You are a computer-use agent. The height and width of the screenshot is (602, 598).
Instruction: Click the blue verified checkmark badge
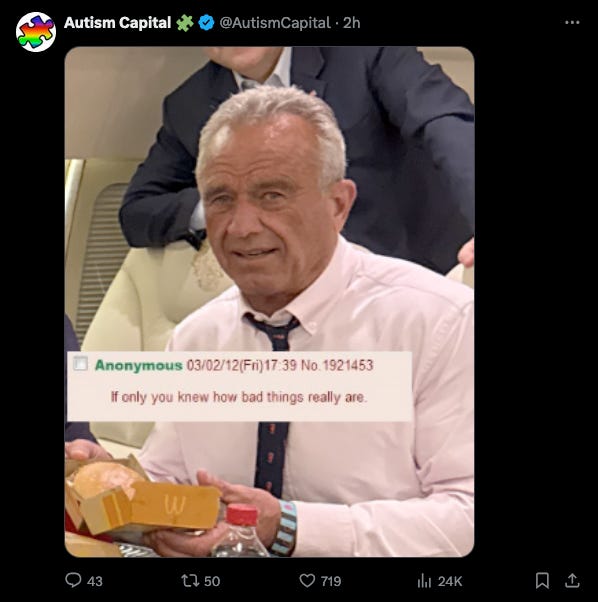[x=206, y=23]
